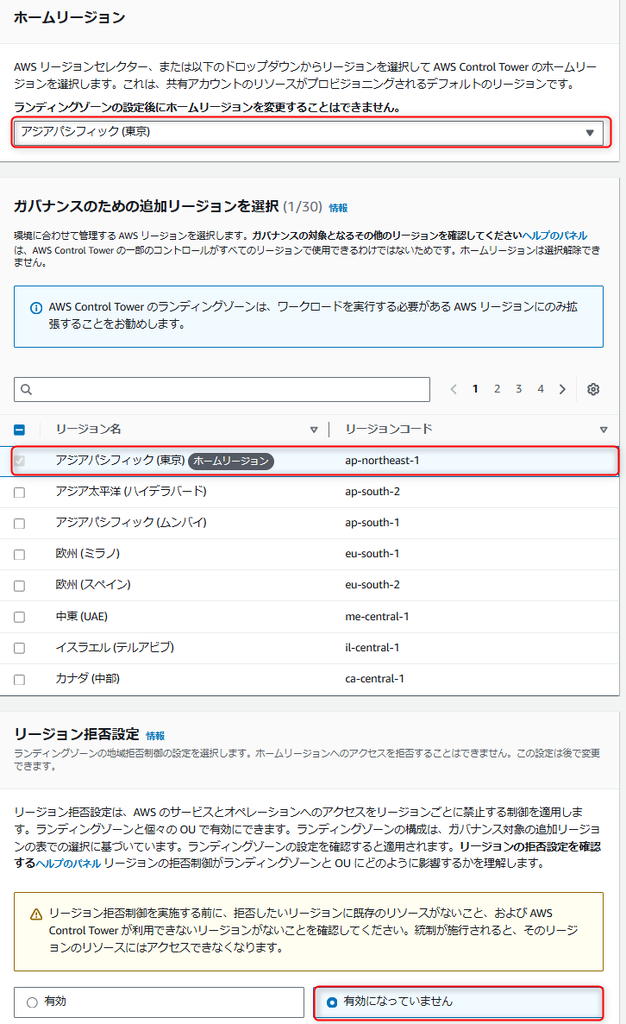Viewport: 626px width, 1024px height.
Task: Open the home region dropdown アジアパシフィック (東京)
Action: pyautogui.click(x=311, y=132)
